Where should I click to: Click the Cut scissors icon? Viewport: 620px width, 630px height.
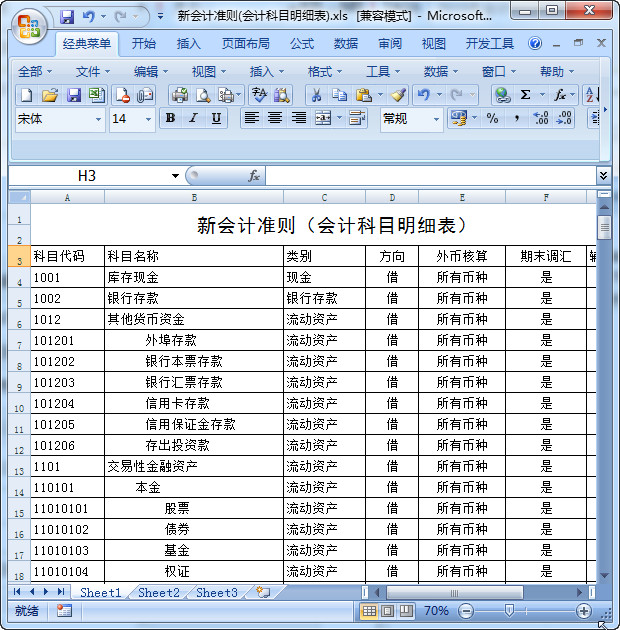(316, 95)
